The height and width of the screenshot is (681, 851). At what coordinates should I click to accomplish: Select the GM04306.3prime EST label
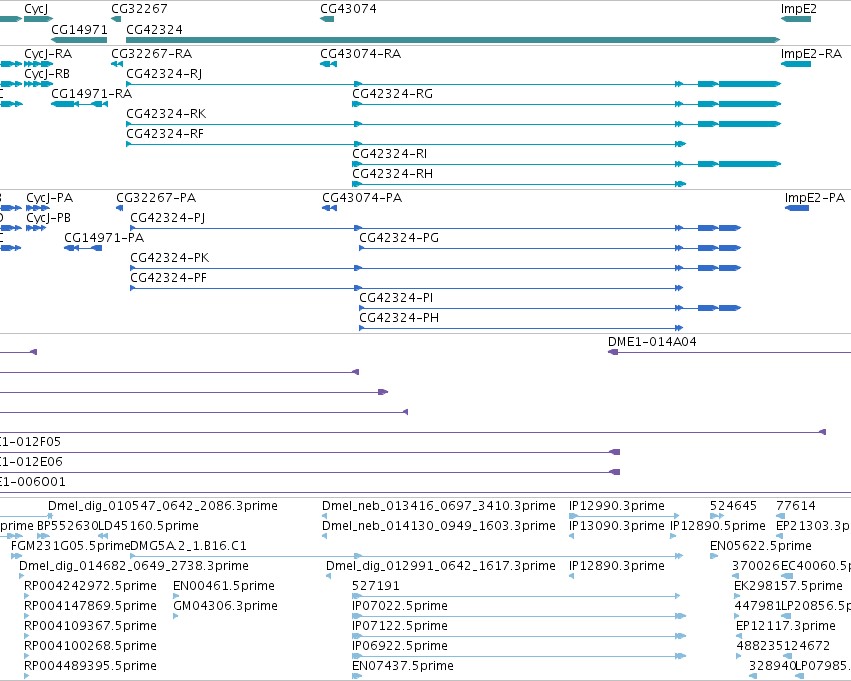click(x=225, y=606)
